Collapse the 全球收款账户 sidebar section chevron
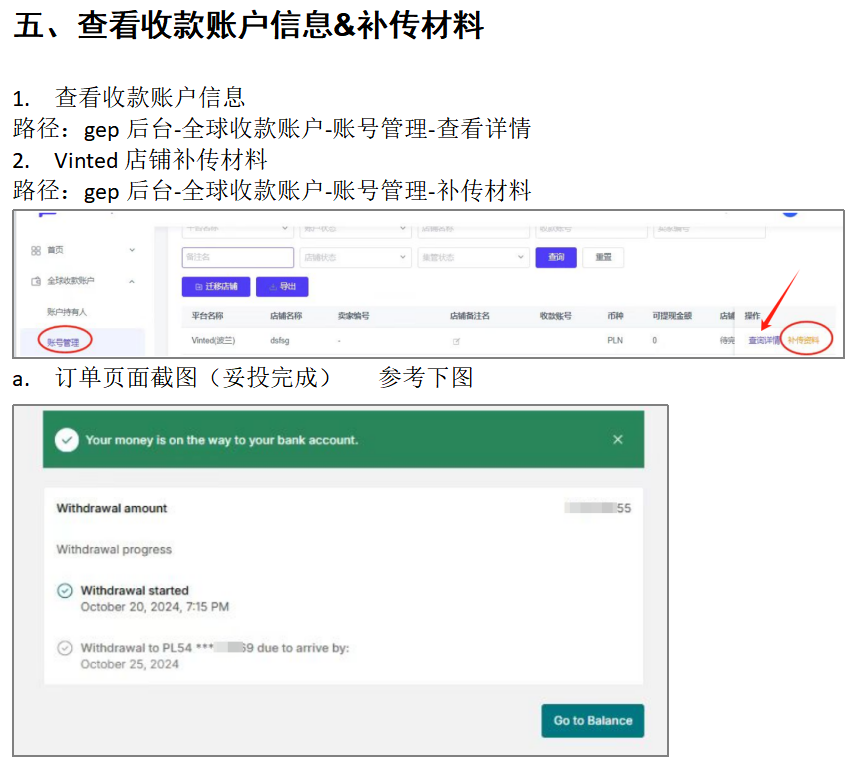The image size is (855, 765). click(x=132, y=281)
